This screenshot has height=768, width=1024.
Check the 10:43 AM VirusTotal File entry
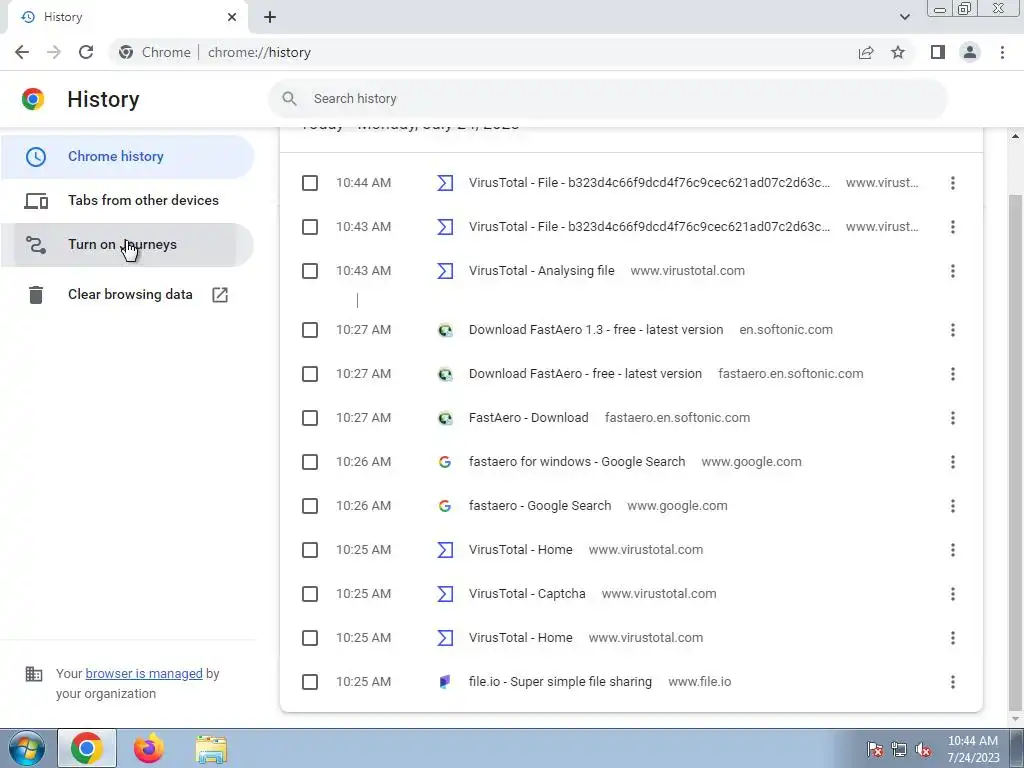(x=310, y=227)
